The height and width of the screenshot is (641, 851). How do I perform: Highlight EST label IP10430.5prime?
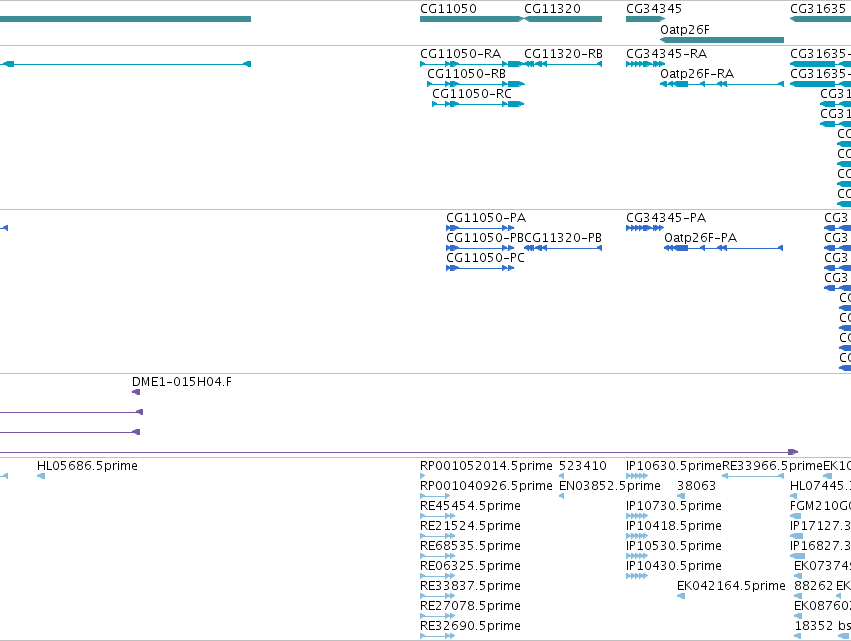(x=674, y=566)
